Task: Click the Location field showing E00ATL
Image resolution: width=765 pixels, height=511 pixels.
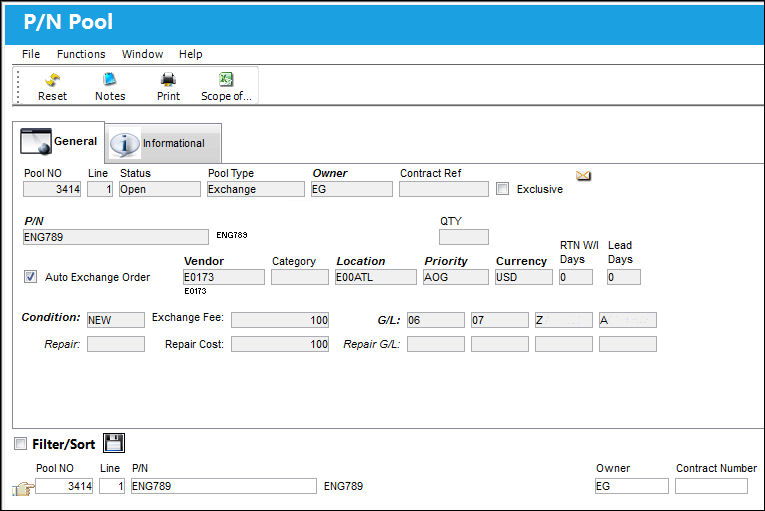Action: pos(376,277)
